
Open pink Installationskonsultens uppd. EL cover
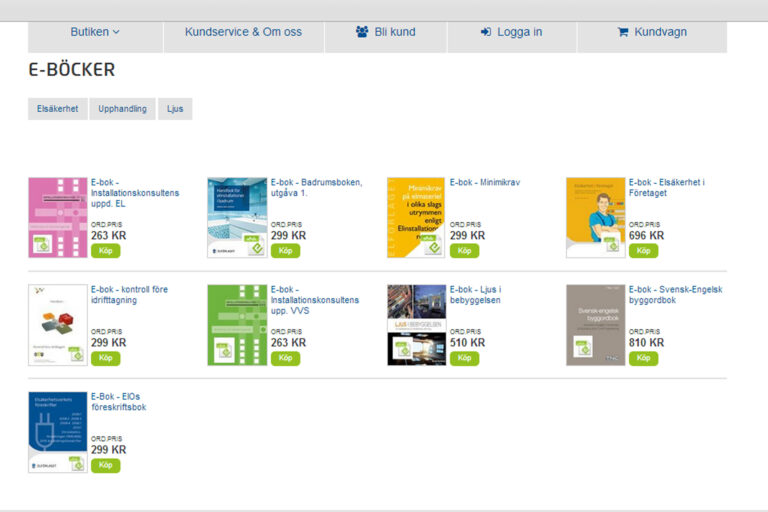(x=58, y=218)
